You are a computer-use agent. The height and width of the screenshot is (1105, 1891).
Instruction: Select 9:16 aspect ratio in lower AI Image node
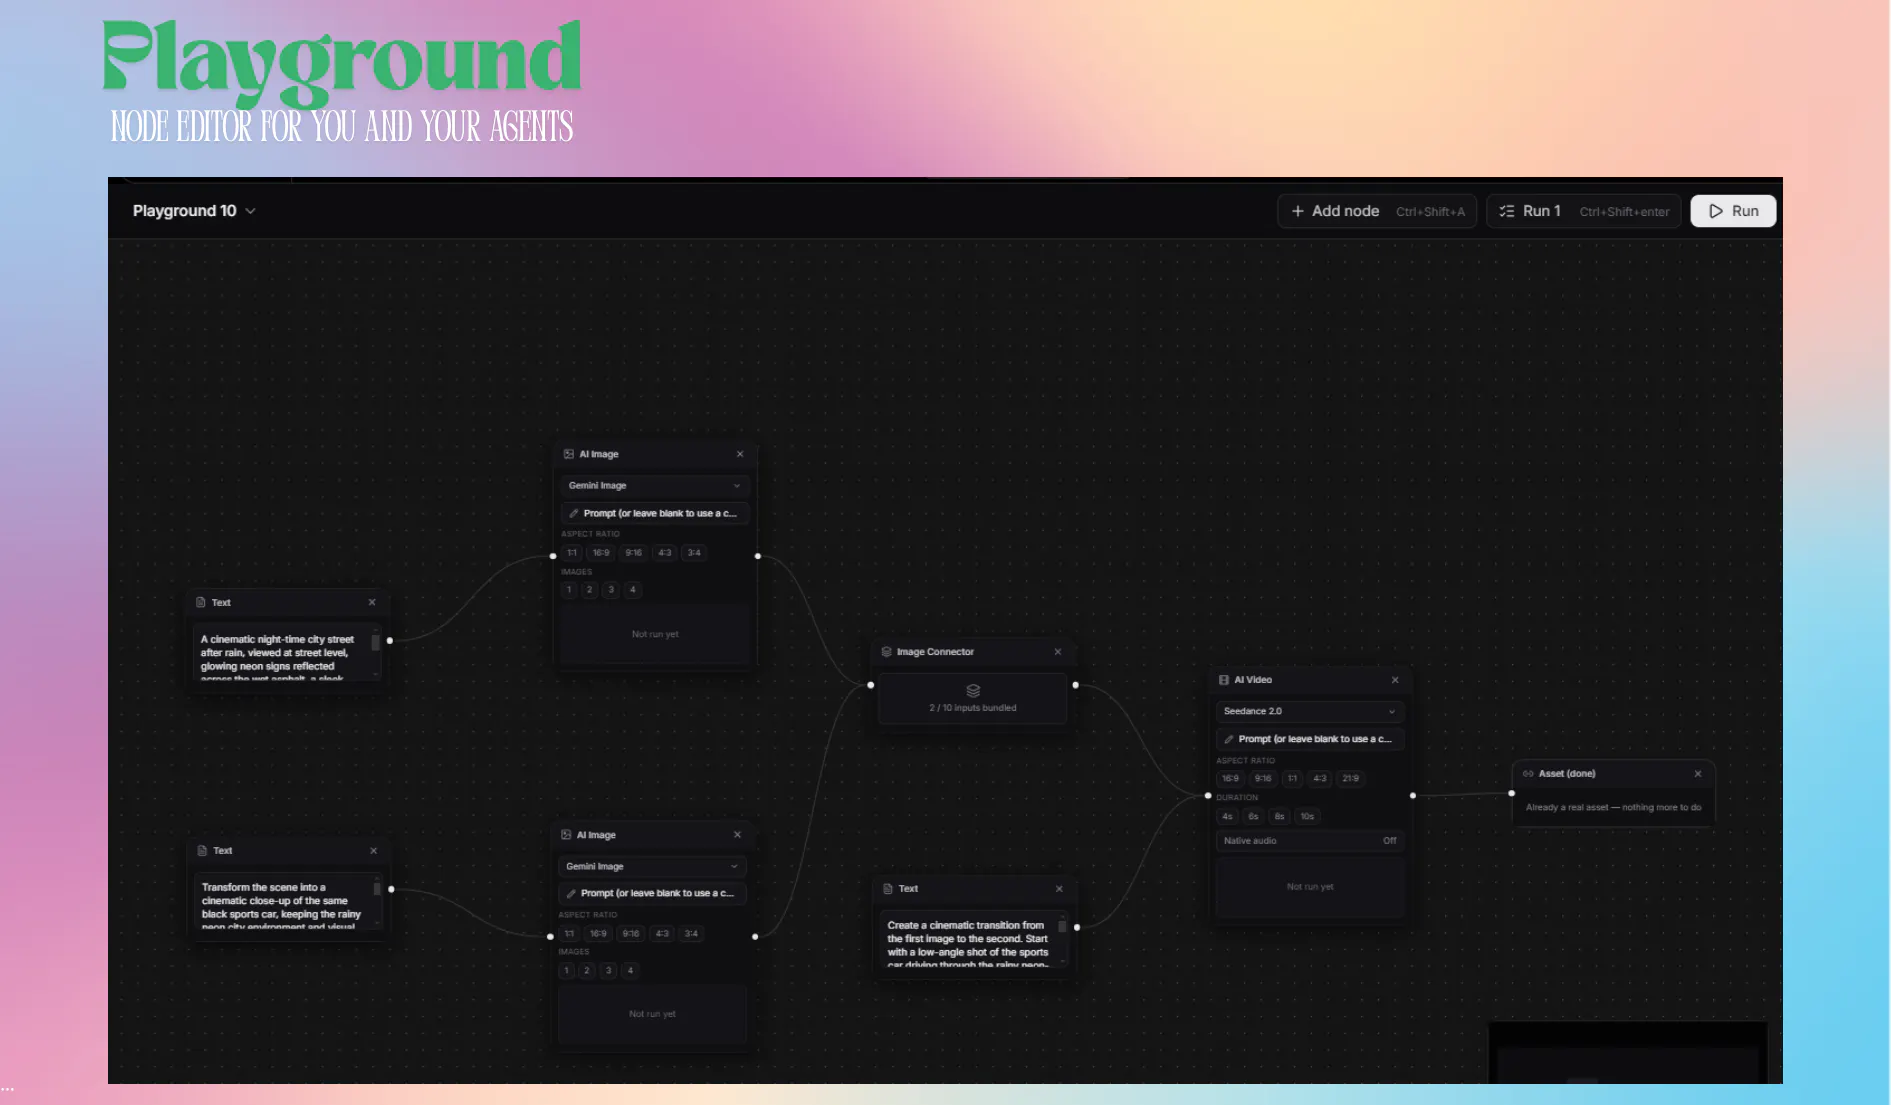631,934
